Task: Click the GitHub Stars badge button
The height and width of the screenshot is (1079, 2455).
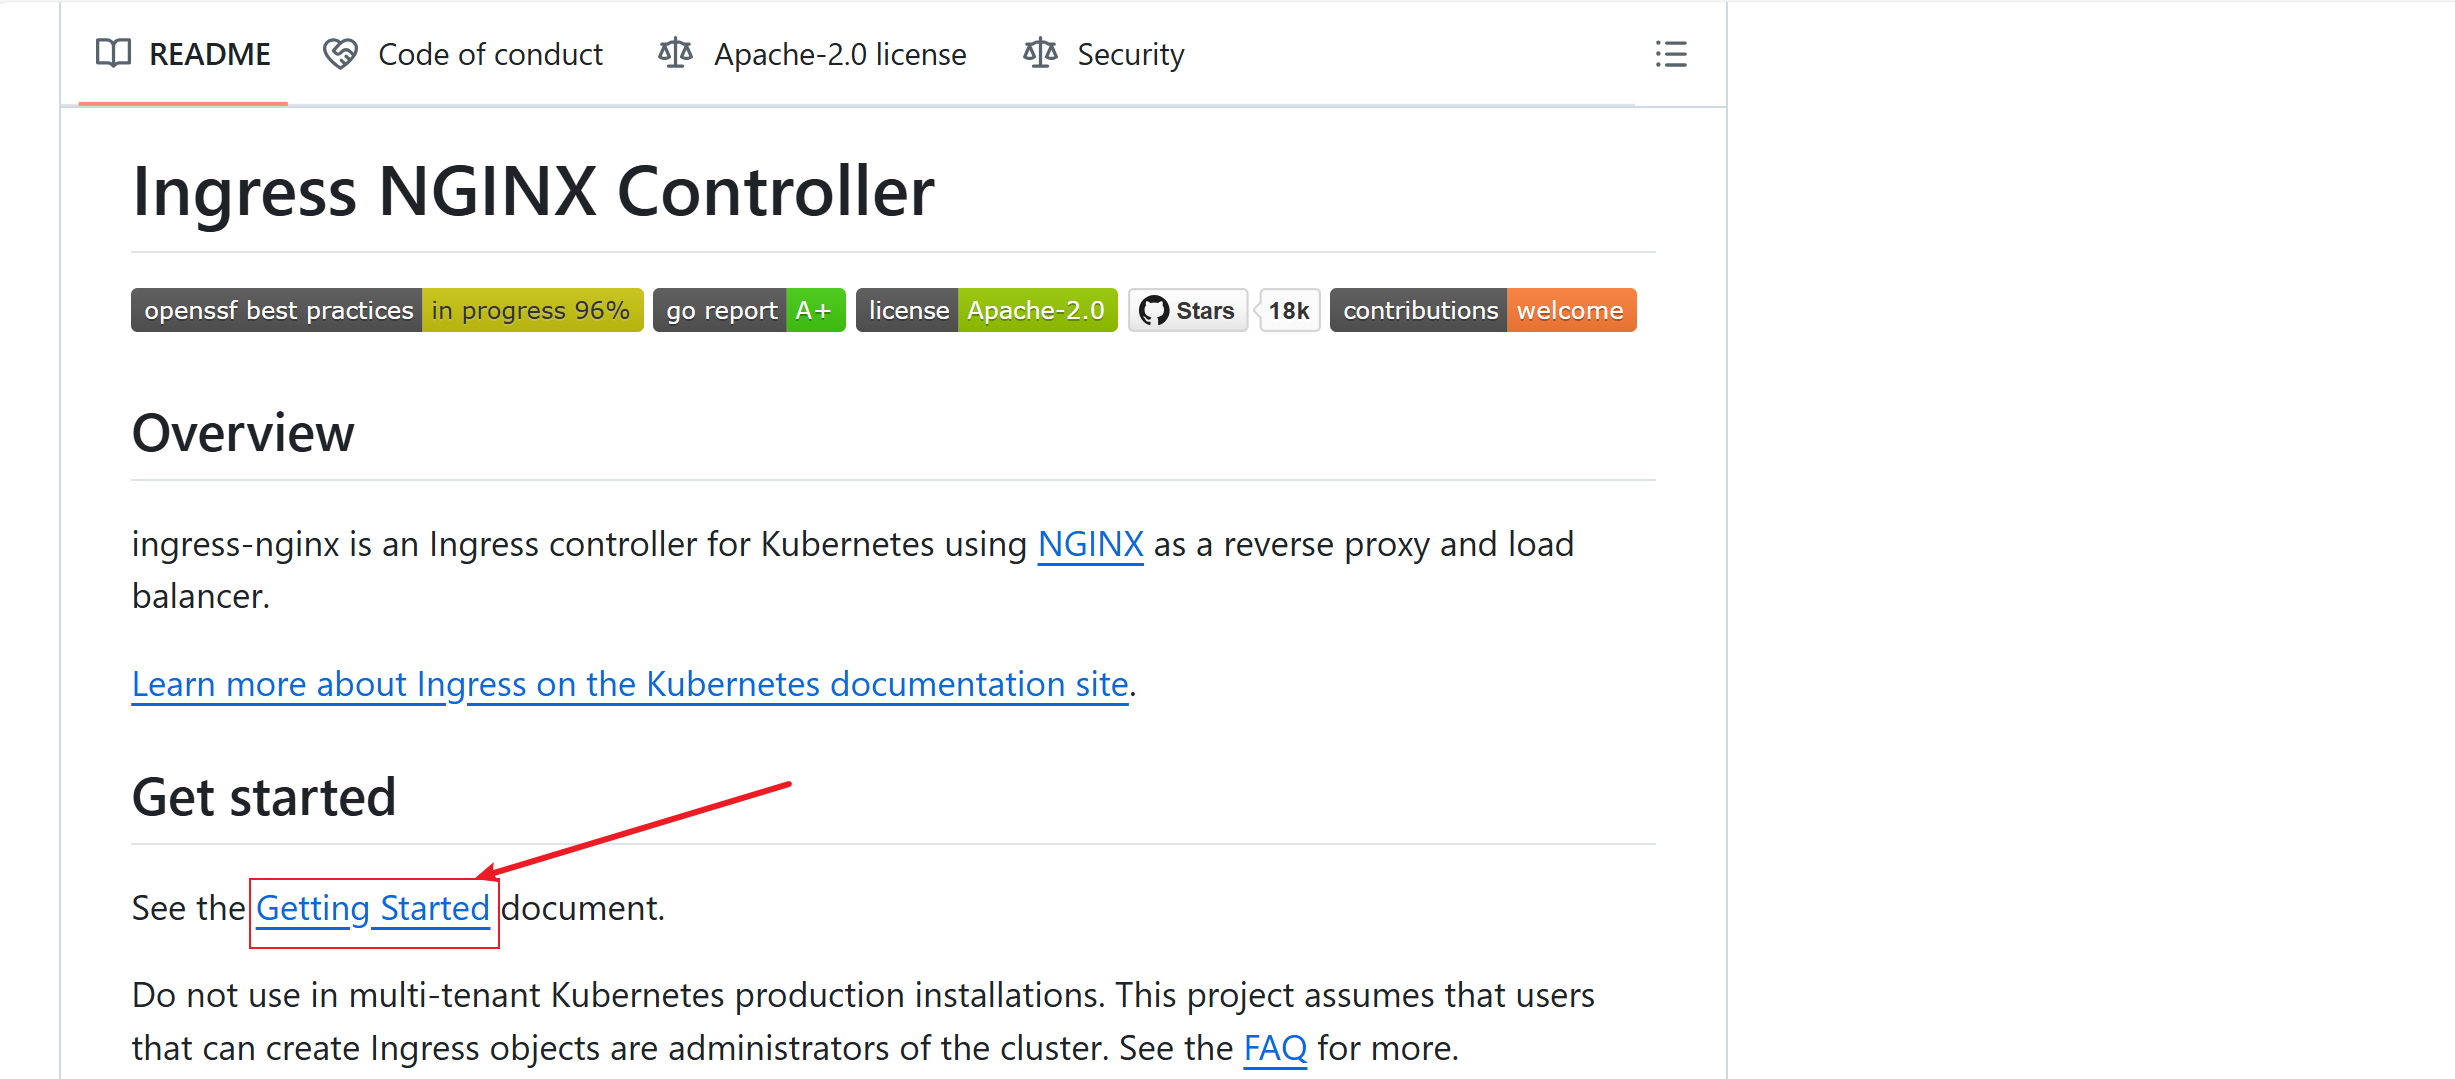Action: pos(1188,310)
